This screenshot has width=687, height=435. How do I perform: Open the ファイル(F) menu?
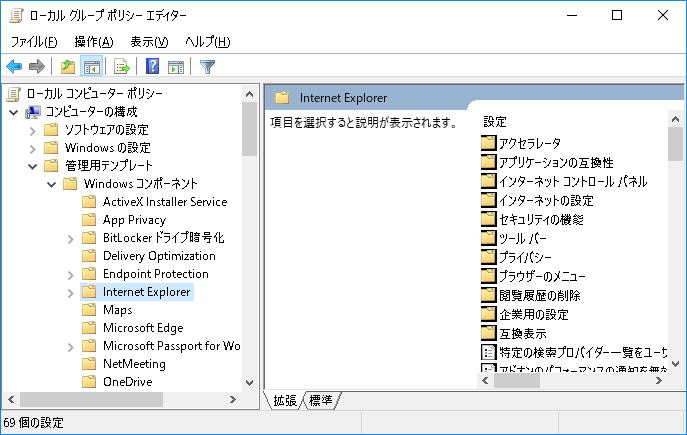(x=34, y=42)
